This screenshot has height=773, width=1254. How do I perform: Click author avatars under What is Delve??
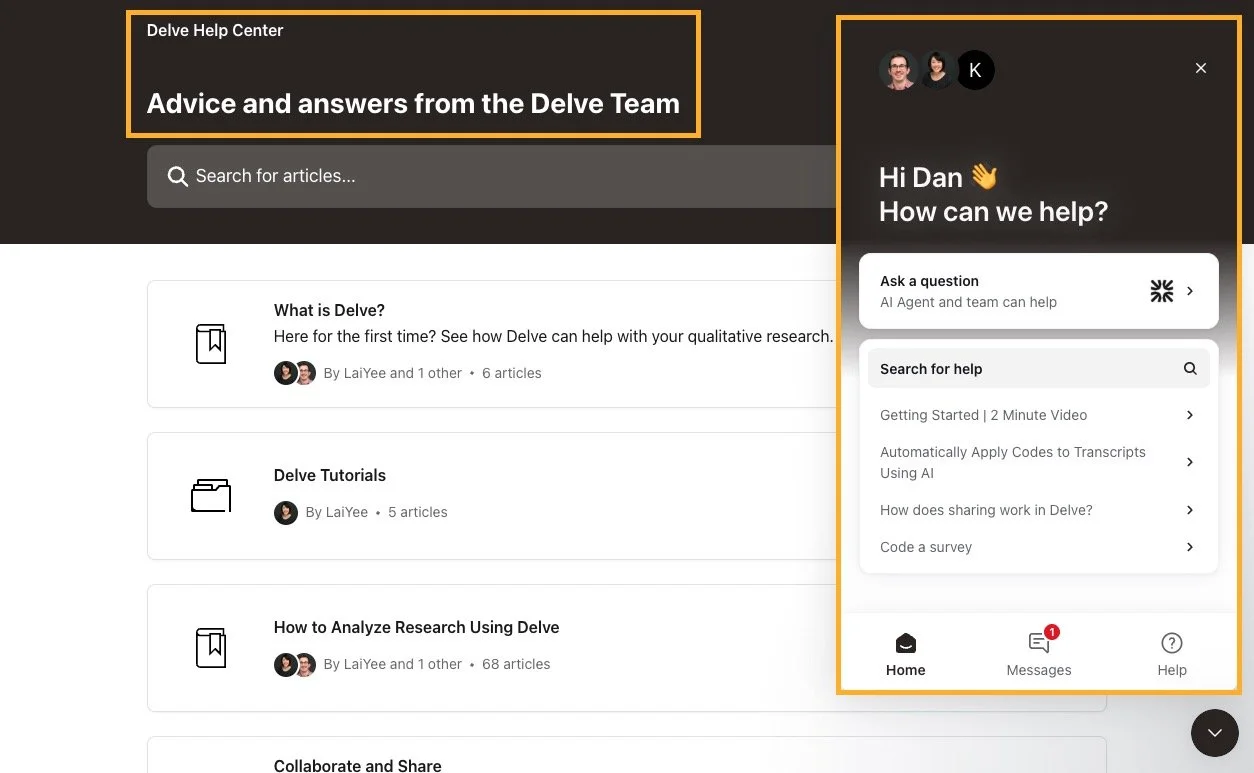tap(295, 373)
